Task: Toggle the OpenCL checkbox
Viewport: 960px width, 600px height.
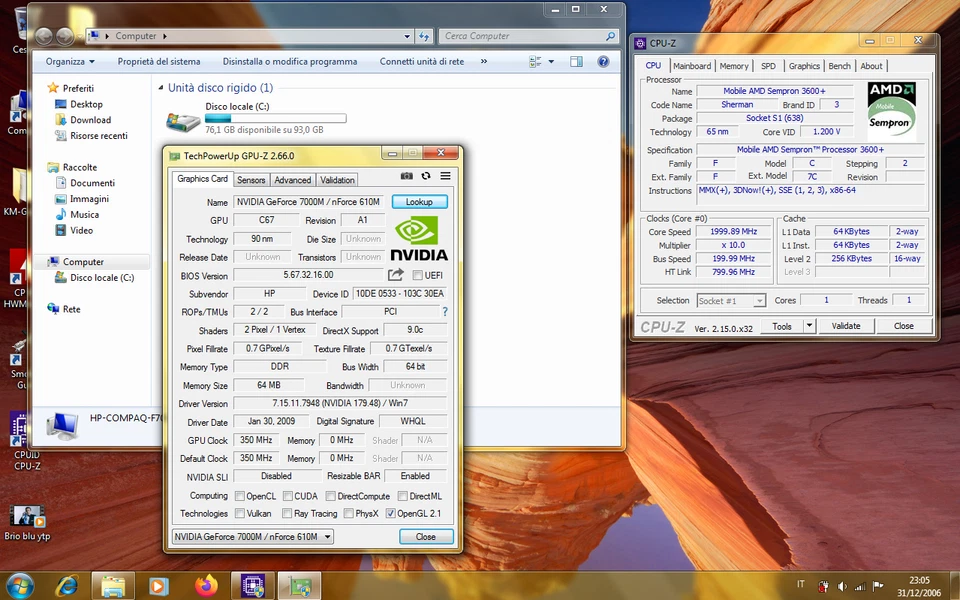Action: point(240,496)
